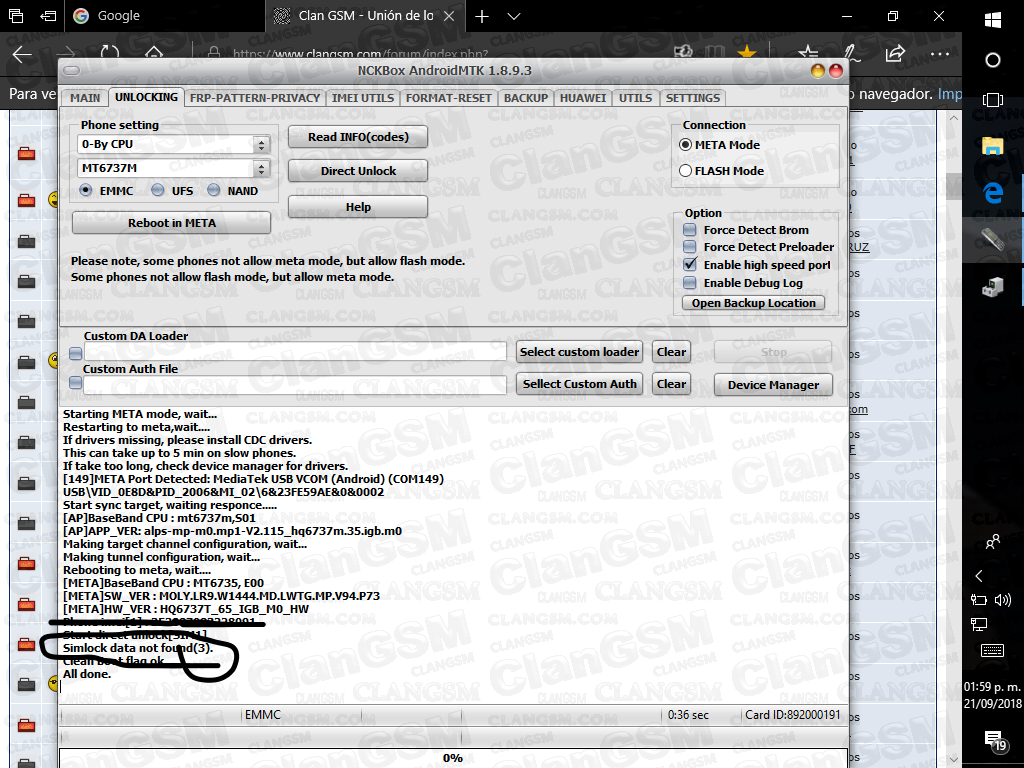Open new tab in Edge
This screenshot has height=768, width=1024.
point(482,16)
